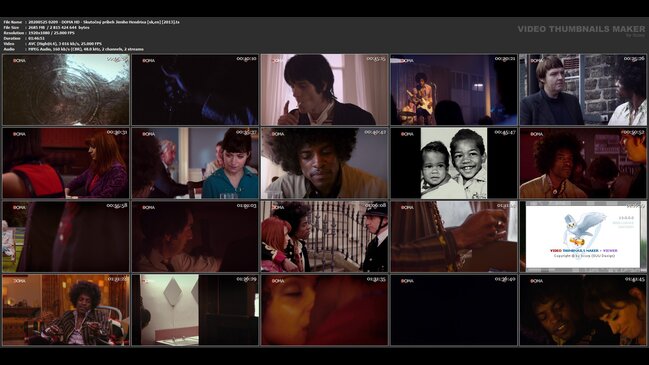Click the VIDEO THUMBNAILS MAKER watermark
The image size is (649, 365).
click(581, 29)
